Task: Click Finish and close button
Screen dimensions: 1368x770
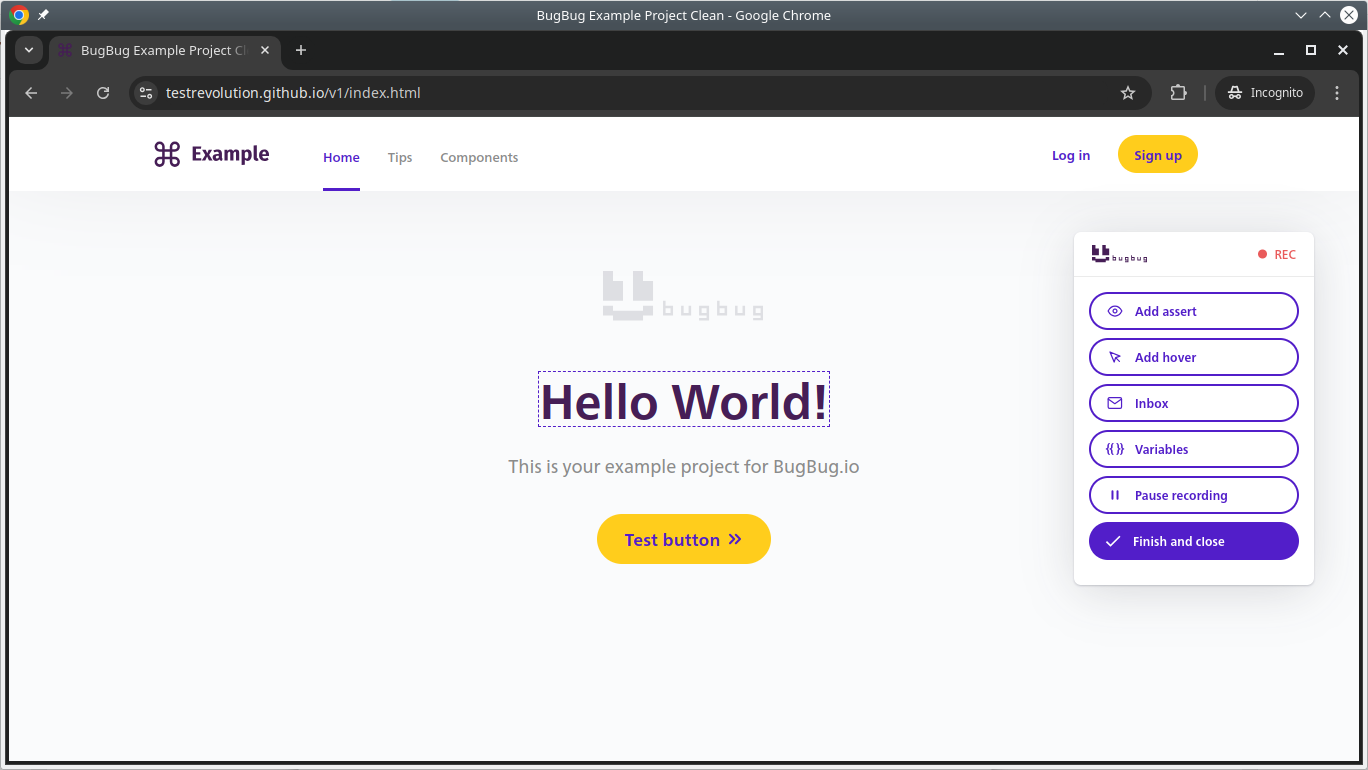Action: pos(1193,541)
